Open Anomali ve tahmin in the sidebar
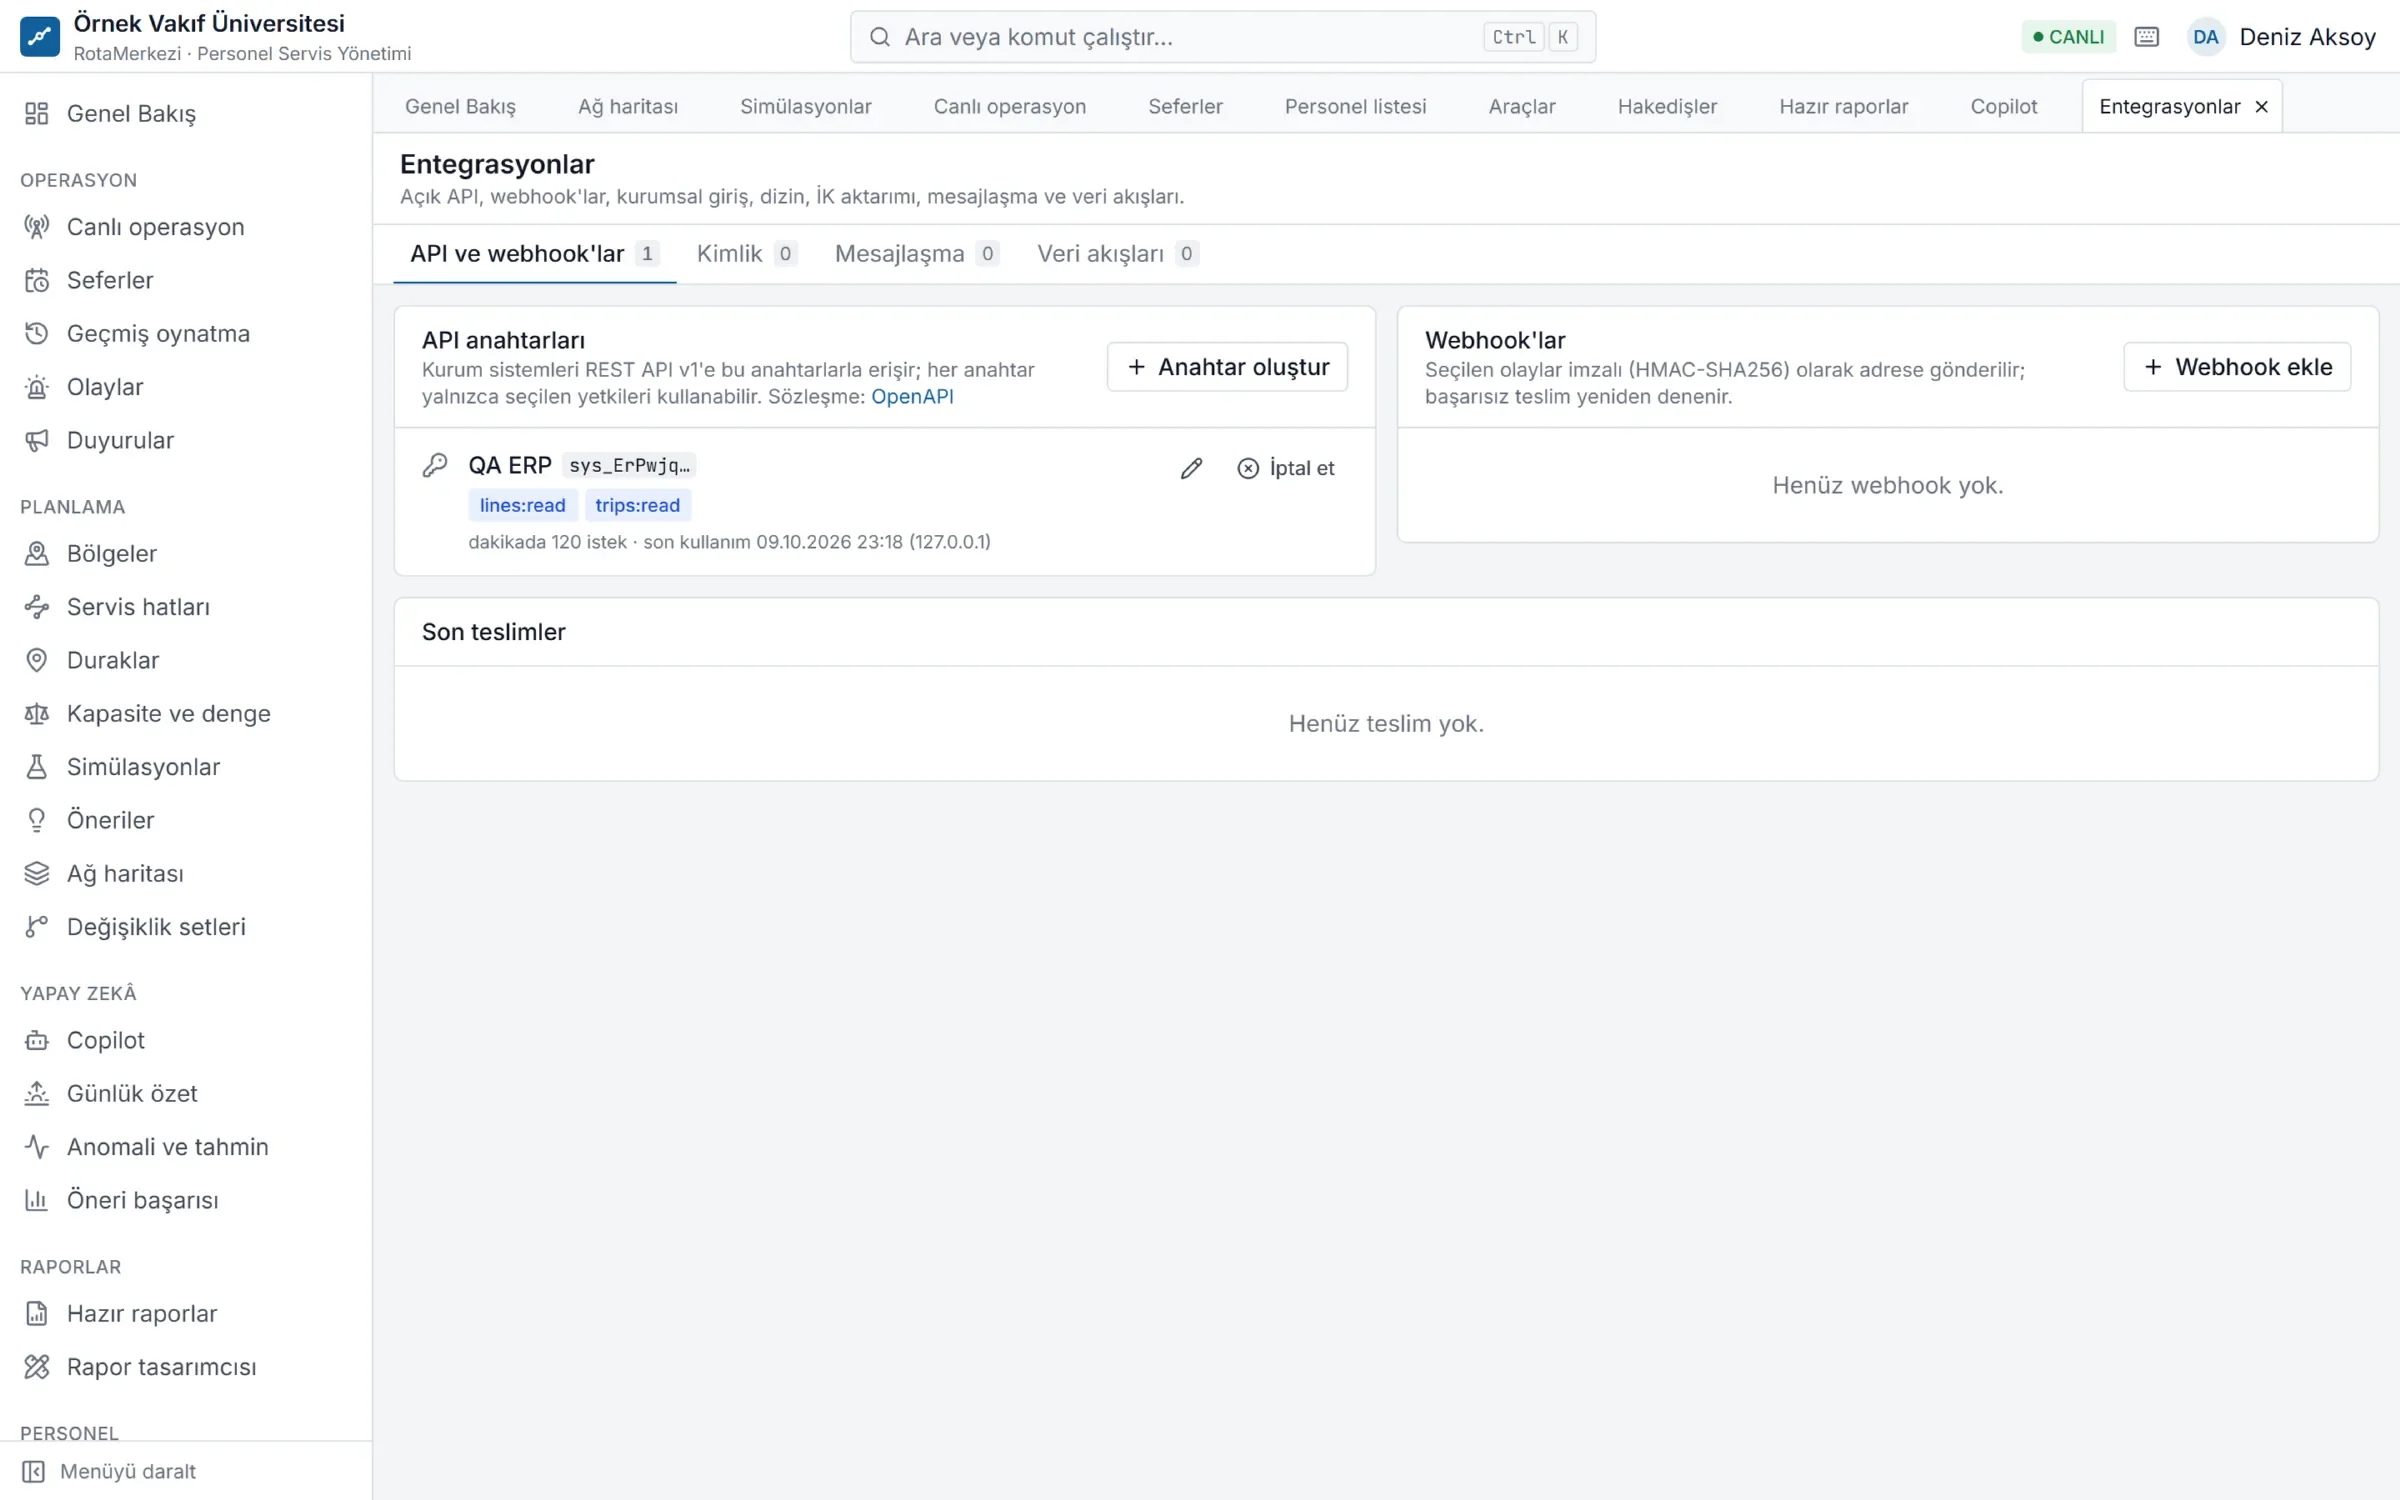This screenshot has height=1500, width=2400. [x=186, y=1147]
